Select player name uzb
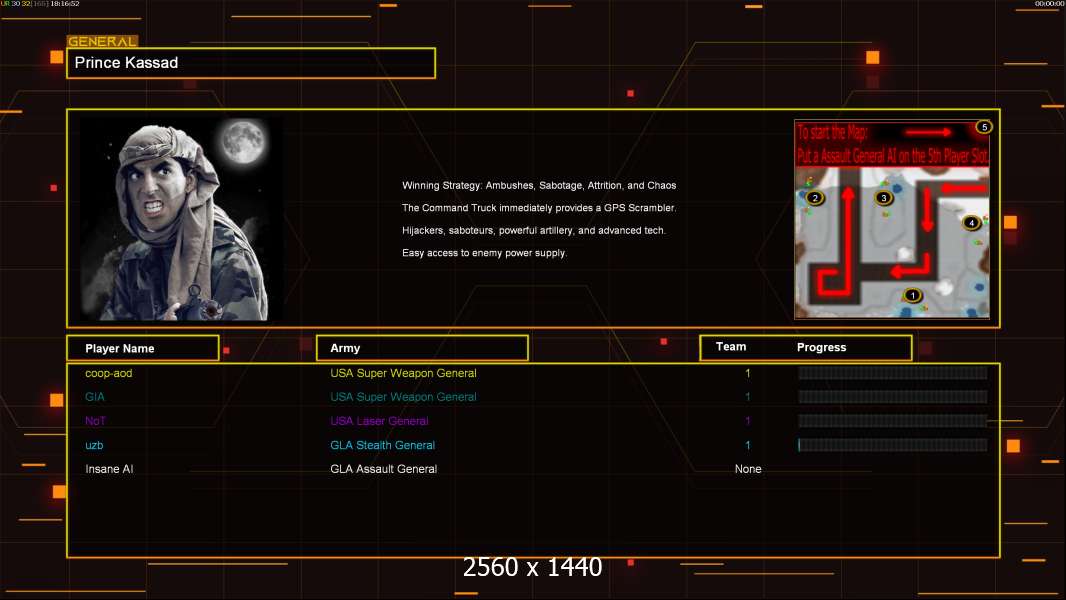The image size is (1066, 600). (94, 445)
